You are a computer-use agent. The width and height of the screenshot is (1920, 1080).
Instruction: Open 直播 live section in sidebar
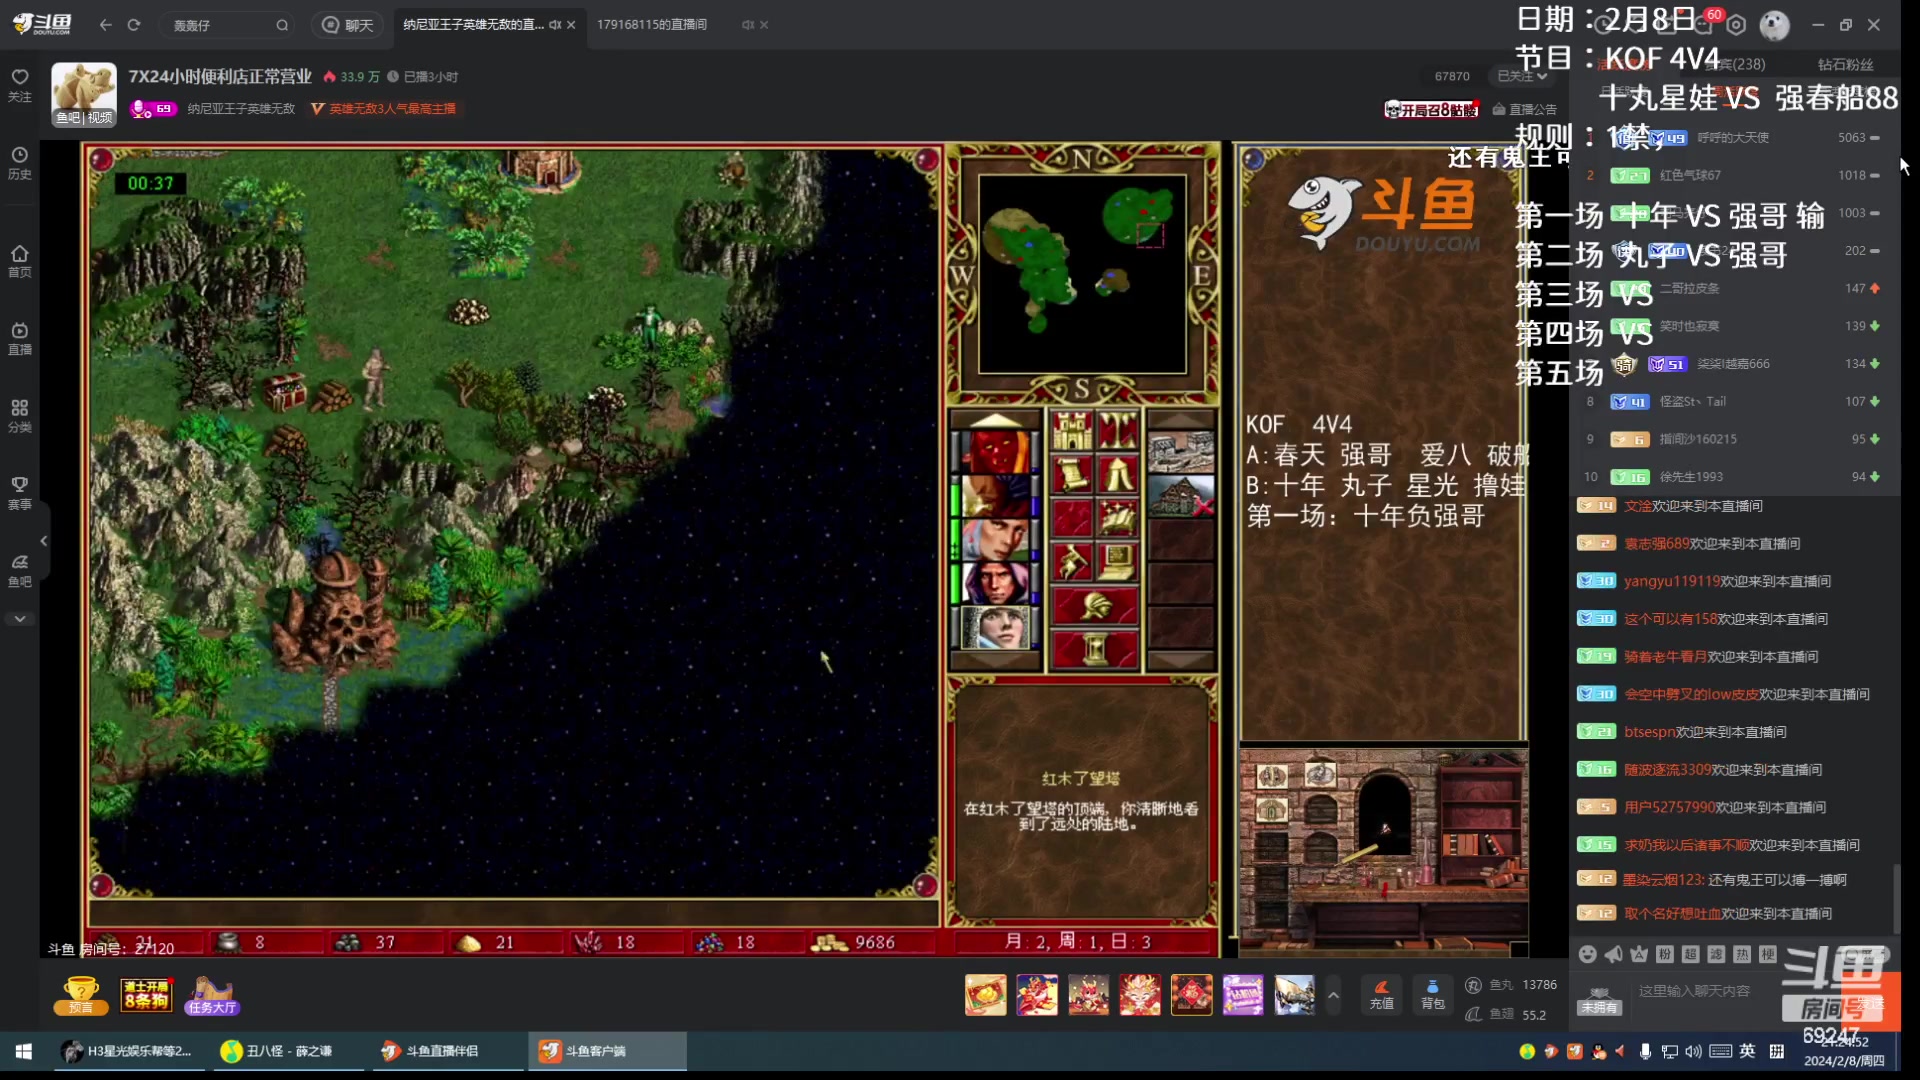(x=20, y=339)
